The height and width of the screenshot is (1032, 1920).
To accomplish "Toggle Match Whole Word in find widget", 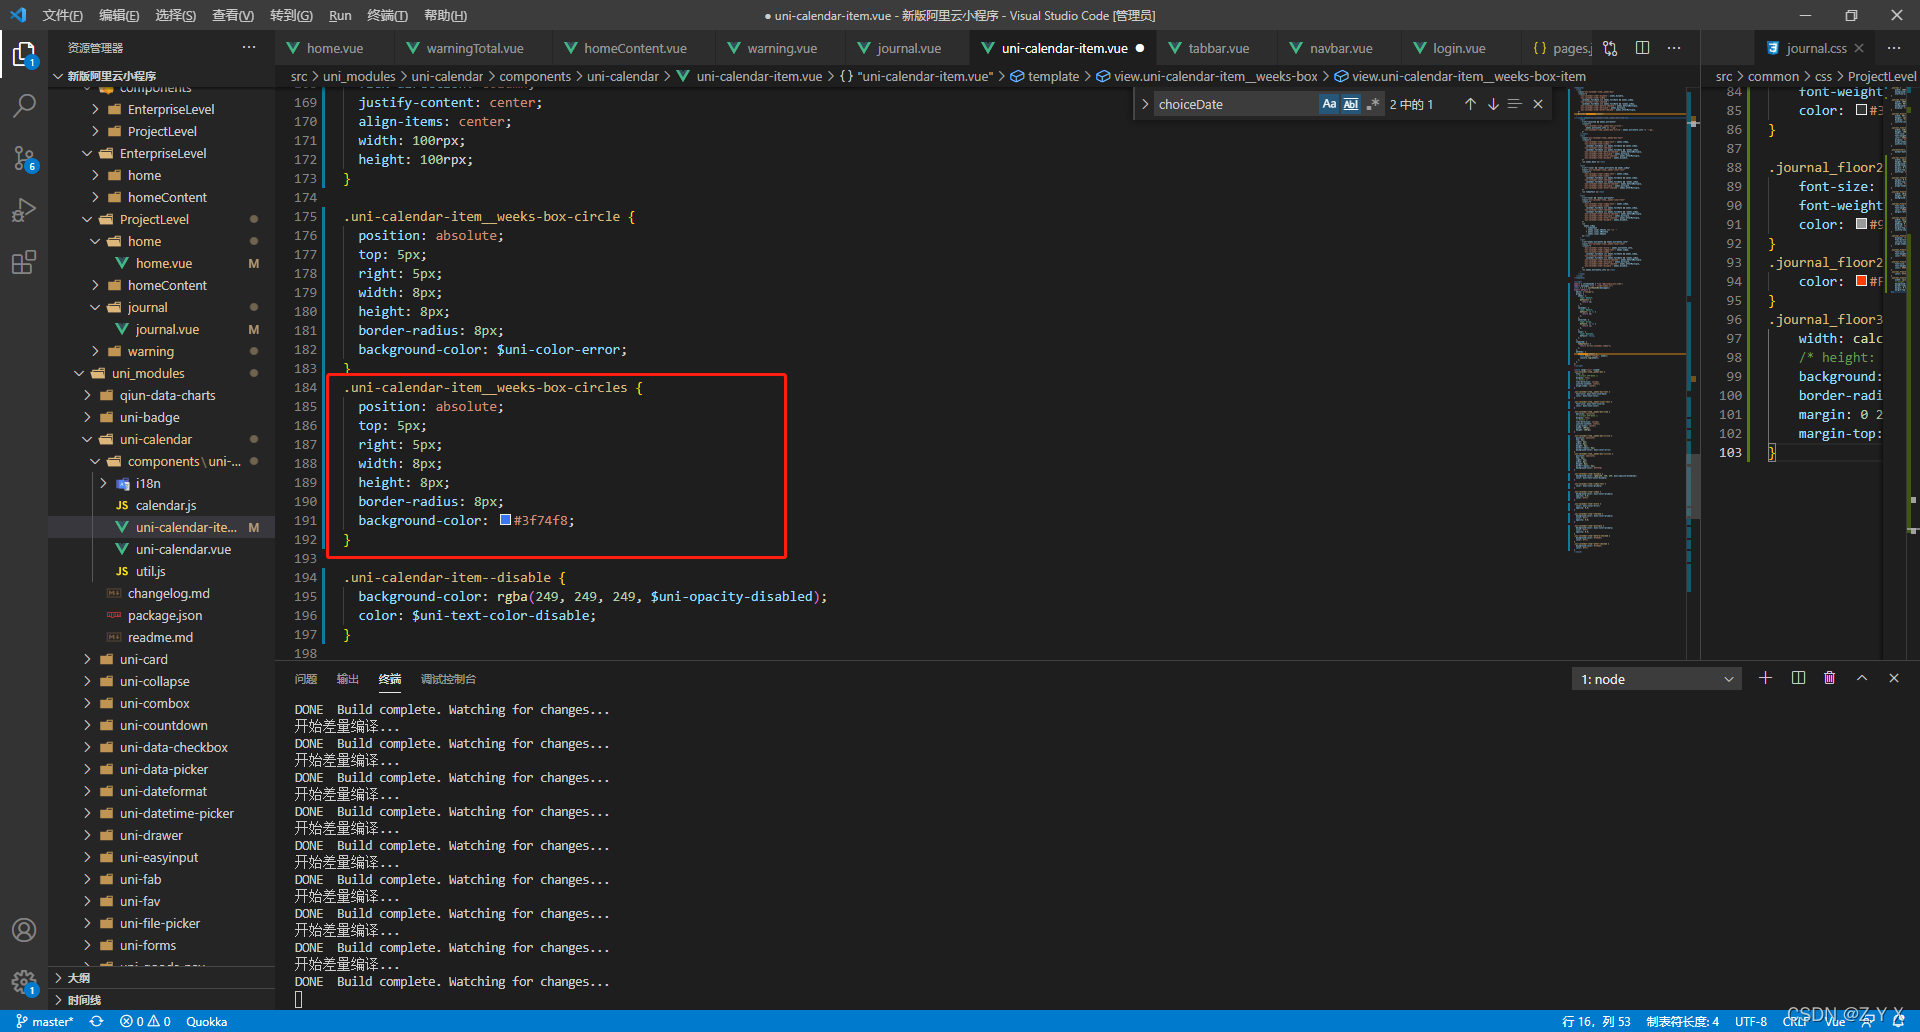I will pyautogui.click(x=1351, y=104).
